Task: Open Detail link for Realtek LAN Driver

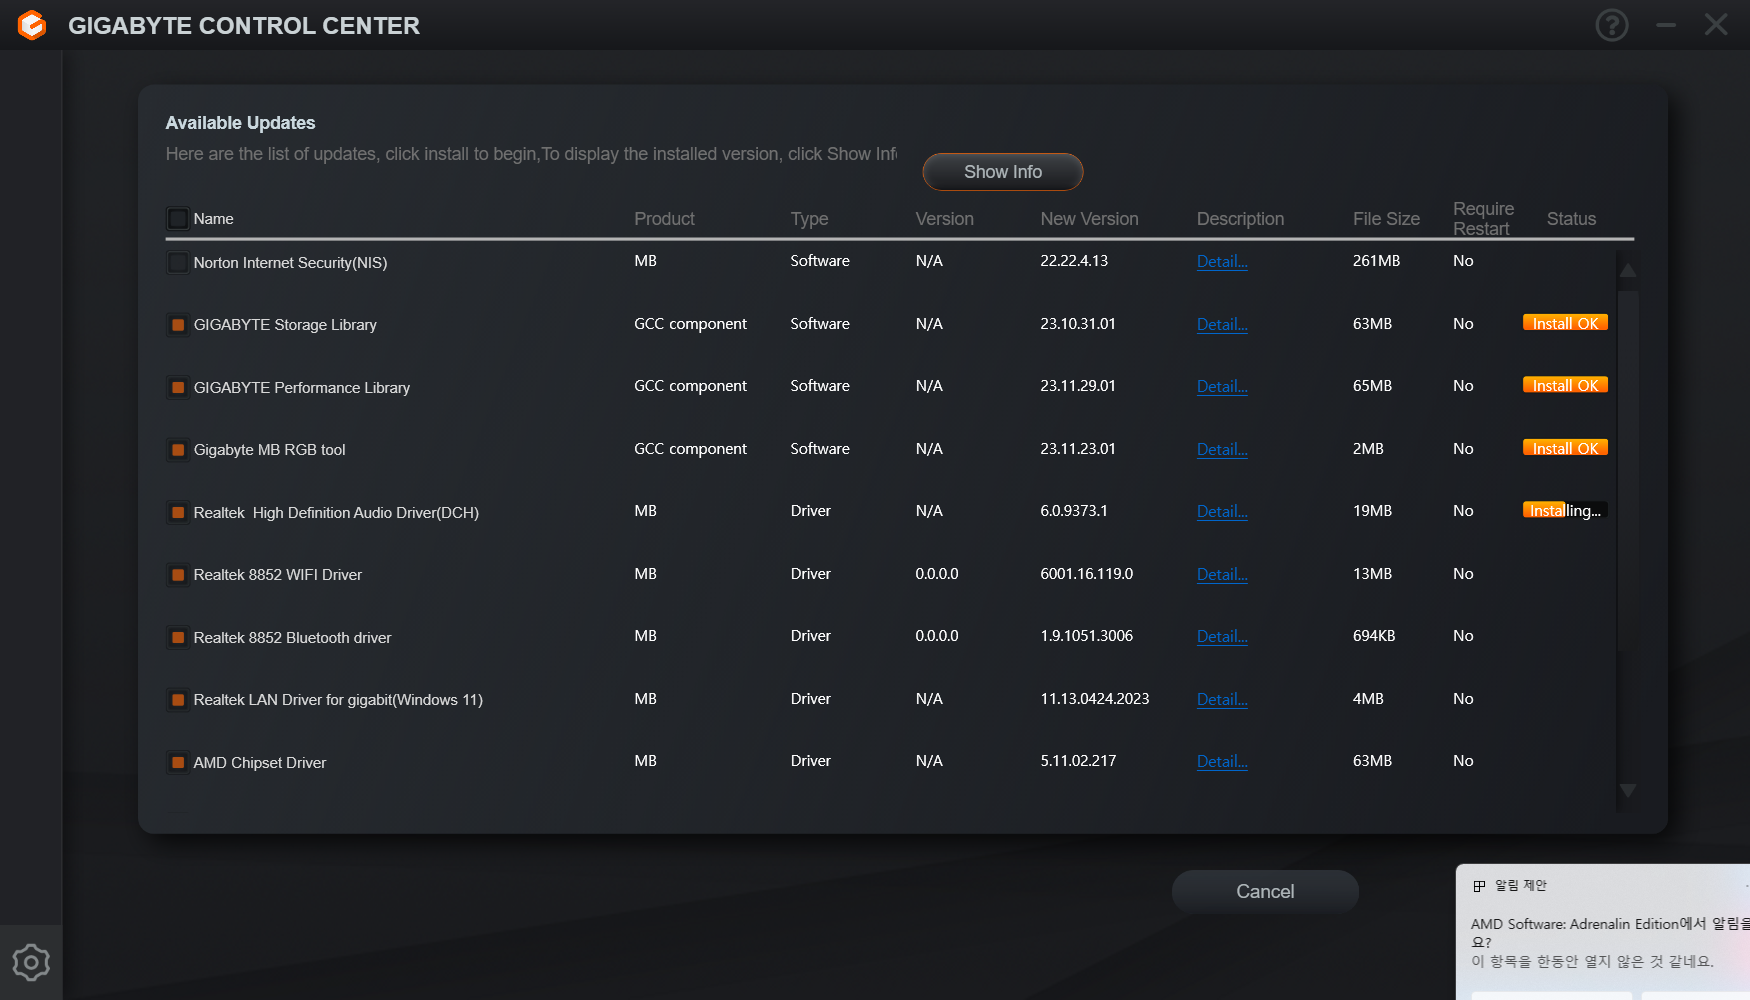Action: coord(1222,700)
